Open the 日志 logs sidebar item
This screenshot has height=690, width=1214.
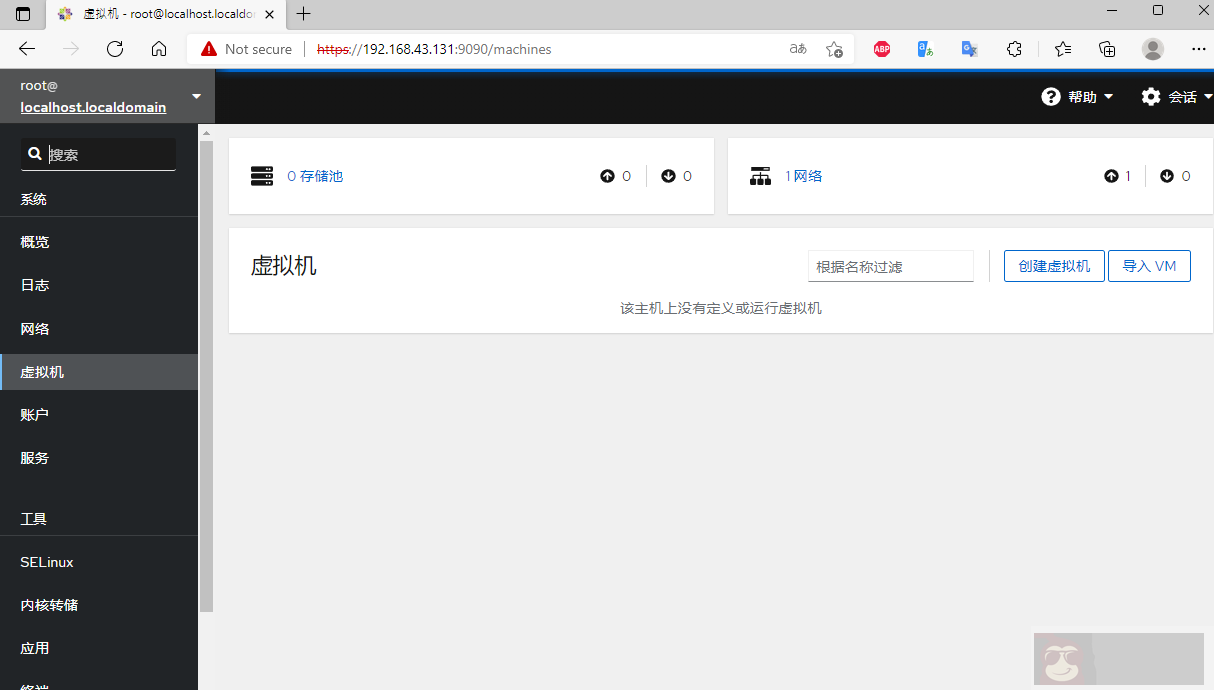(x=35, y=285)
